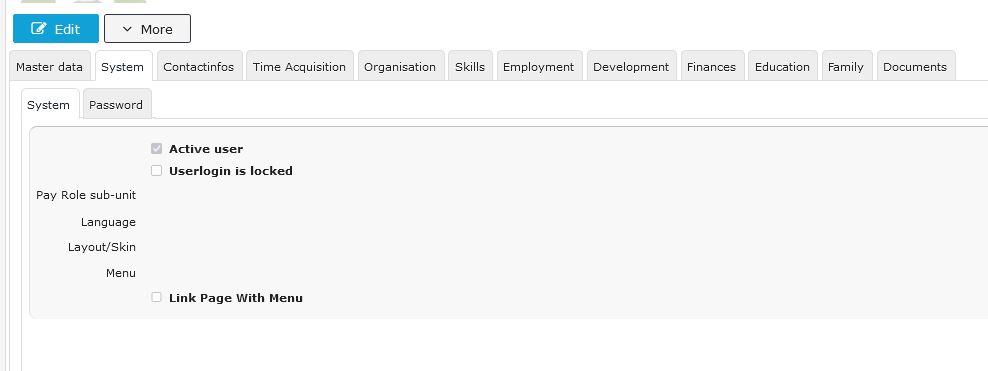The height and width of the screenshot is (371, 988).
Task: Open the Master data tab
Action: [x=49, y=66]
